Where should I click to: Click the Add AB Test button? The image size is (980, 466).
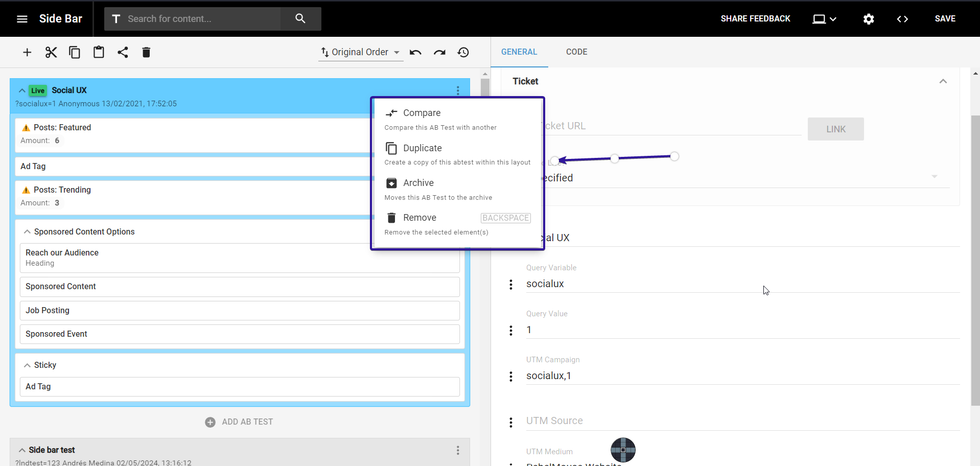coord(239,422)
